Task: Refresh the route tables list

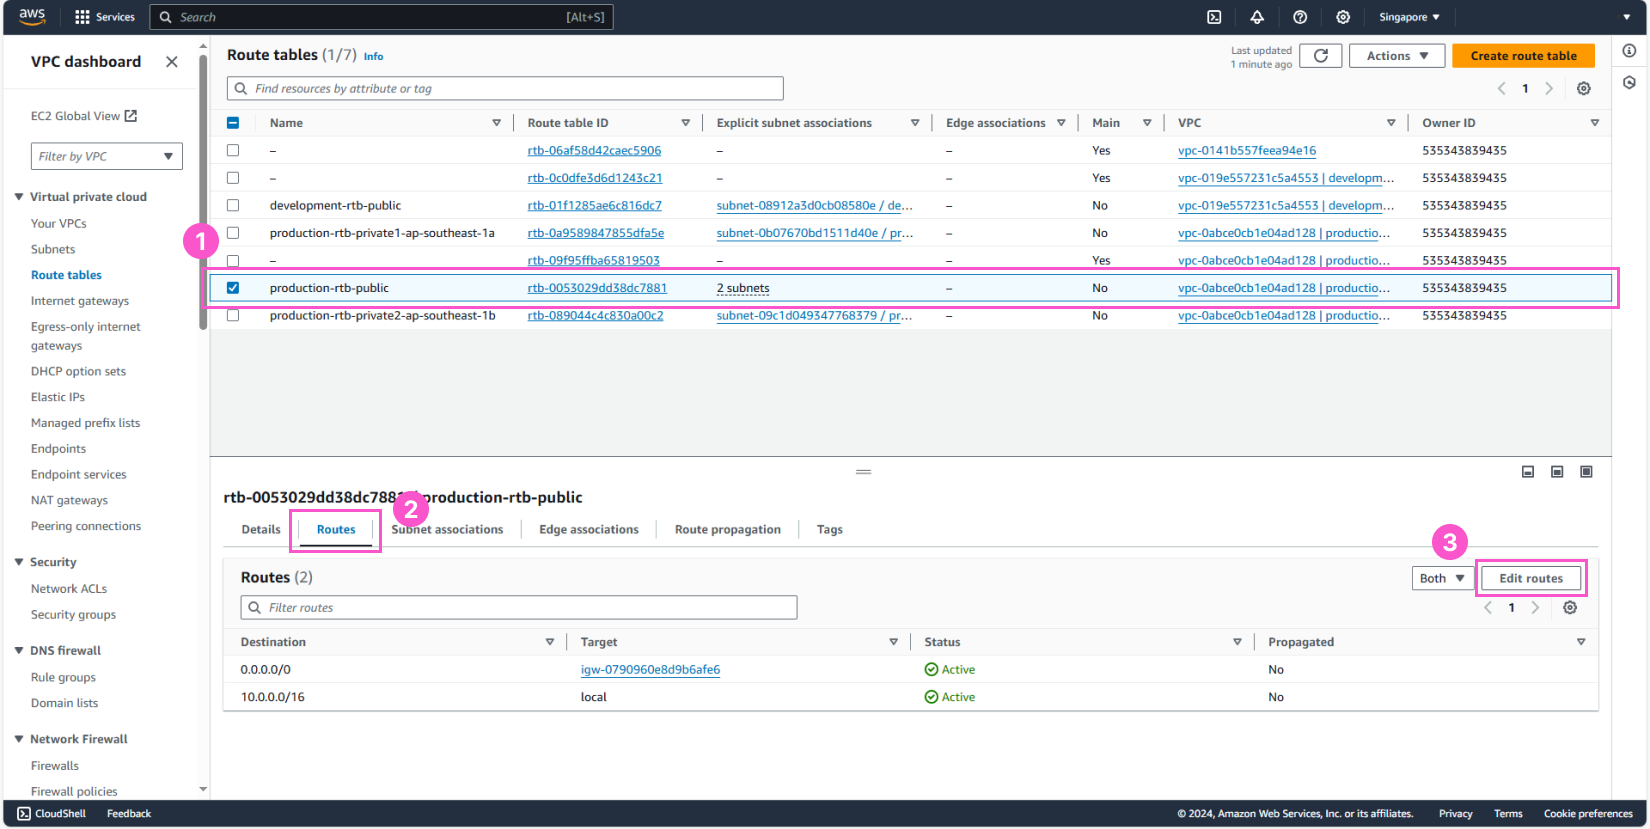Action: point(1321,56)
